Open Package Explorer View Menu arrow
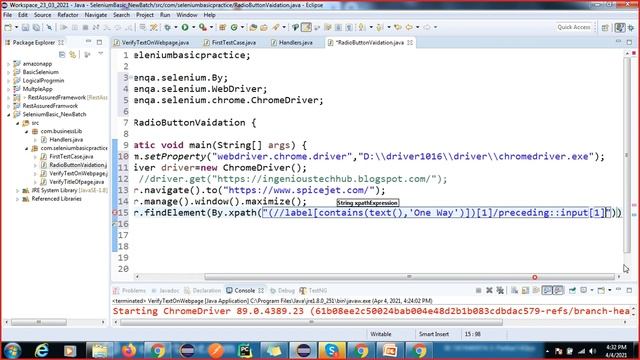Image resolution: width=640 pixels, height=360 pixels. pyautogui.click(x=100, y=54)
